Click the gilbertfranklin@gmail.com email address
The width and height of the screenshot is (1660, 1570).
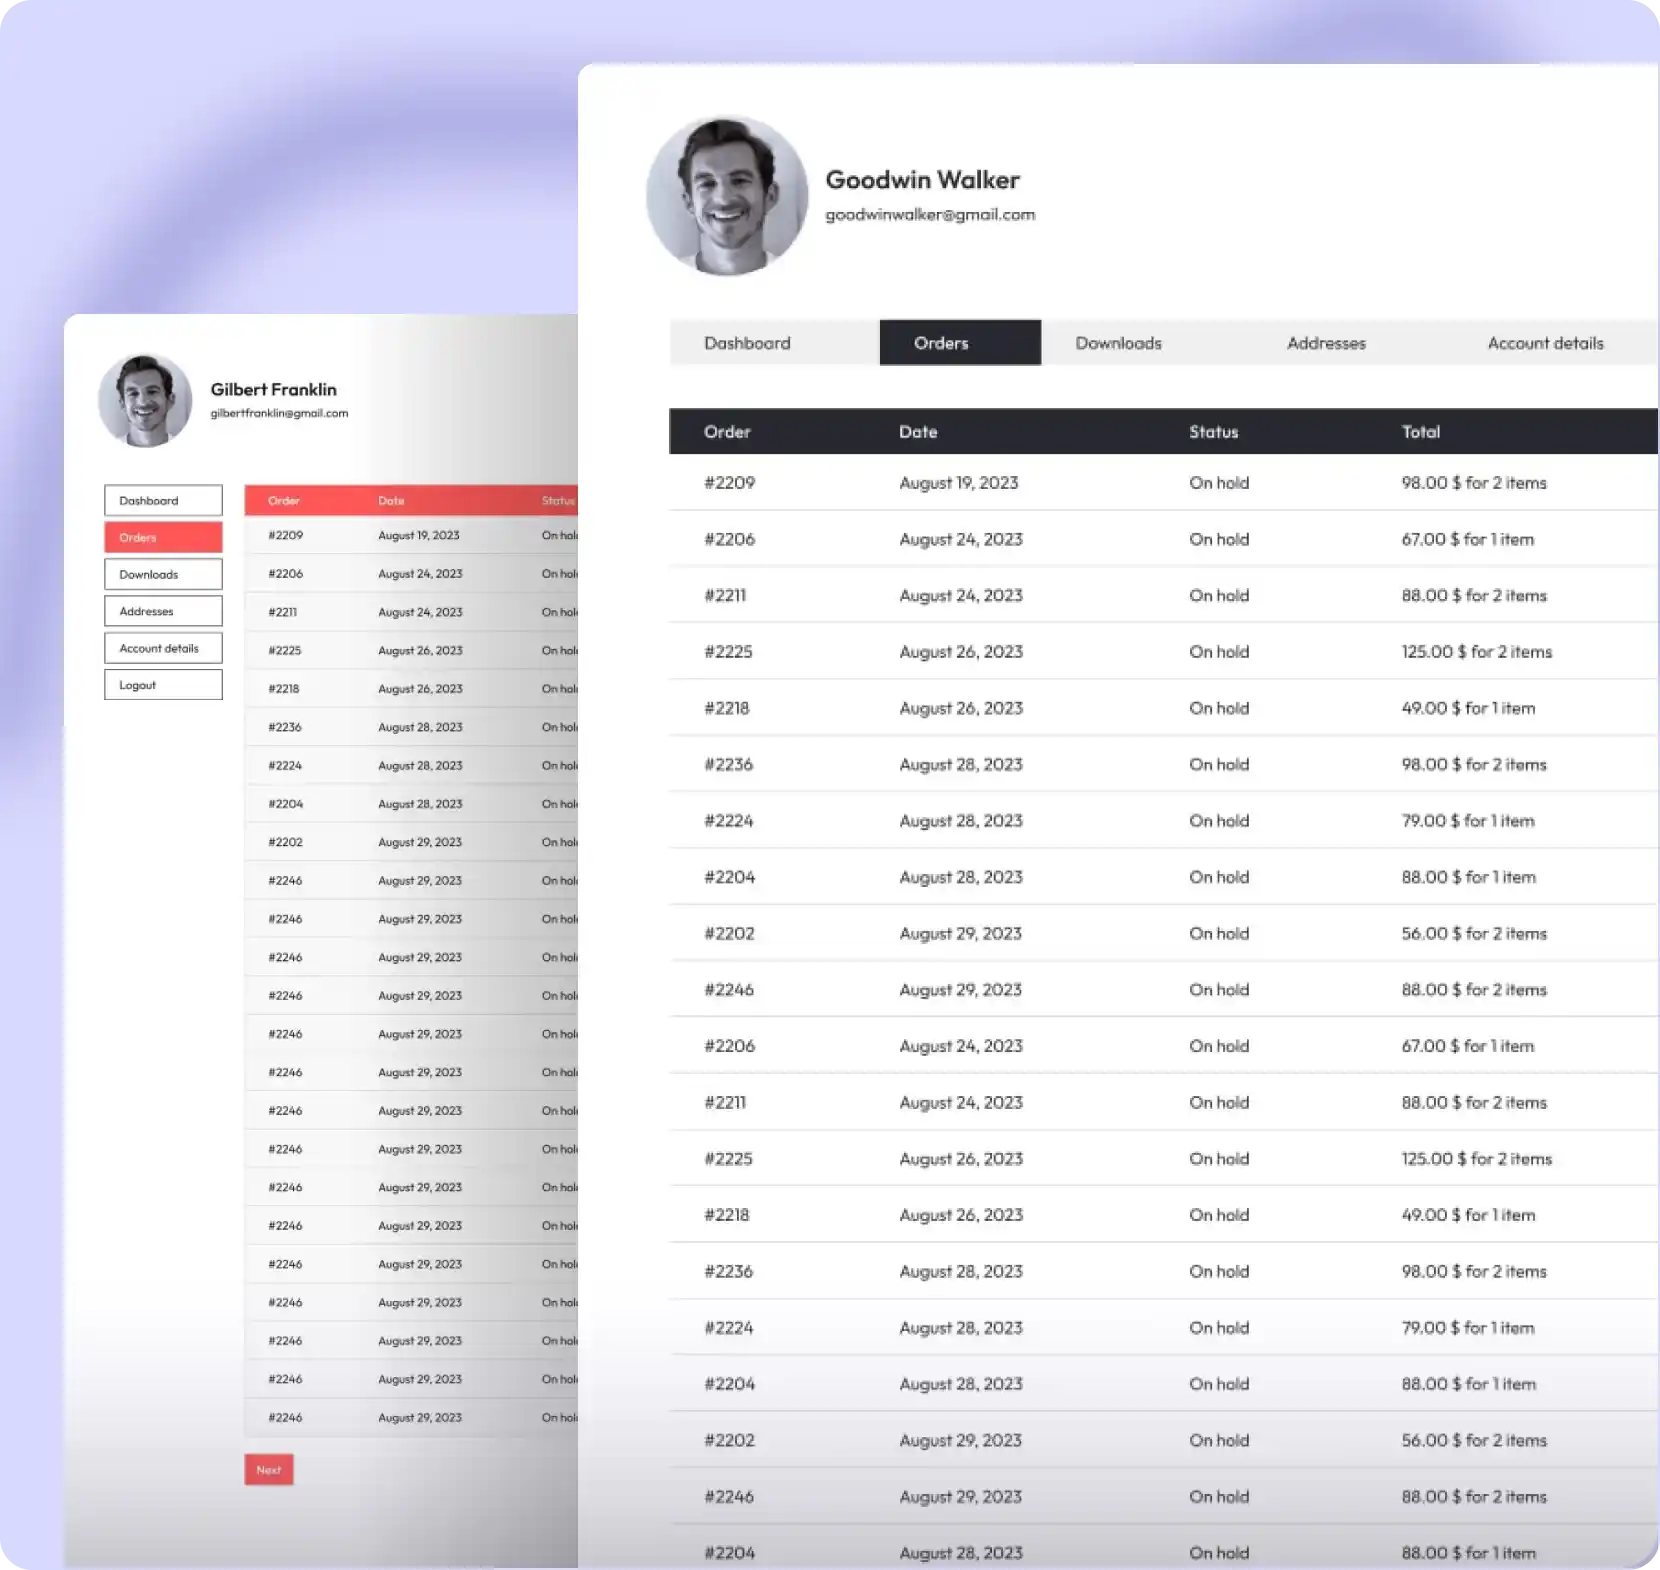click(279, 413)
